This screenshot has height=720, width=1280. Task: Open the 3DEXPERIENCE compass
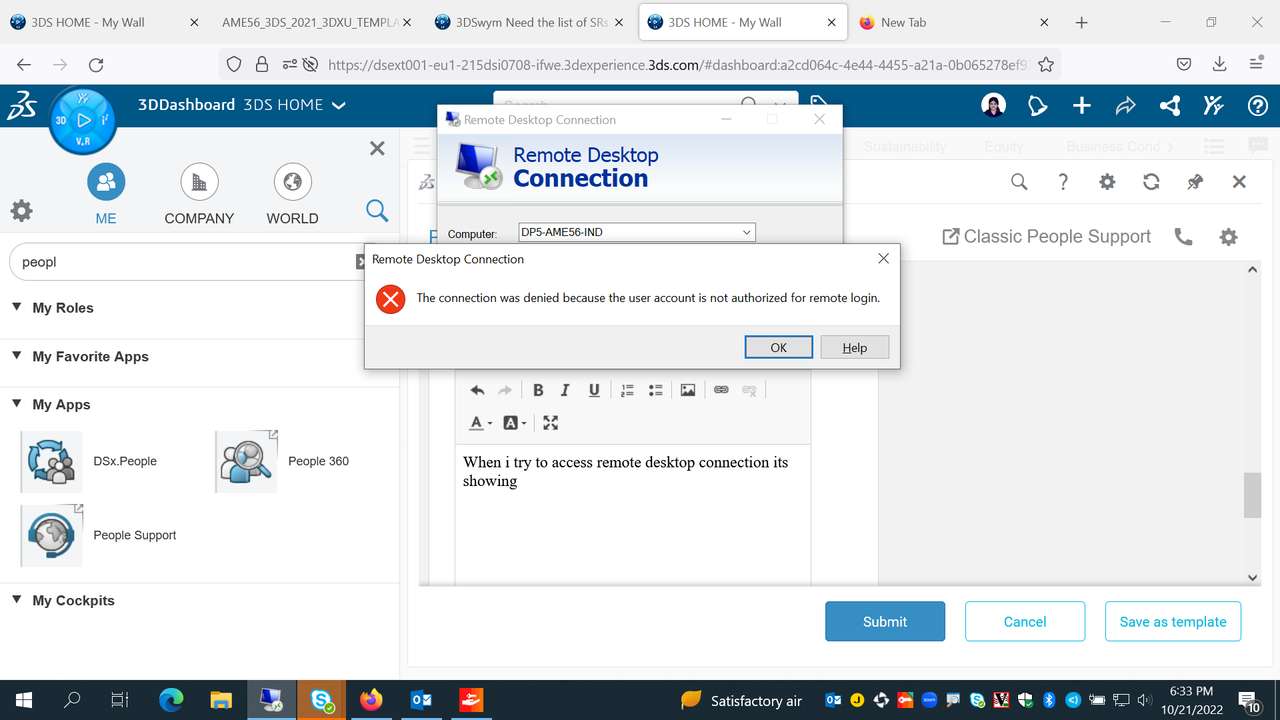pyautogui.click(x=83, y=120)
